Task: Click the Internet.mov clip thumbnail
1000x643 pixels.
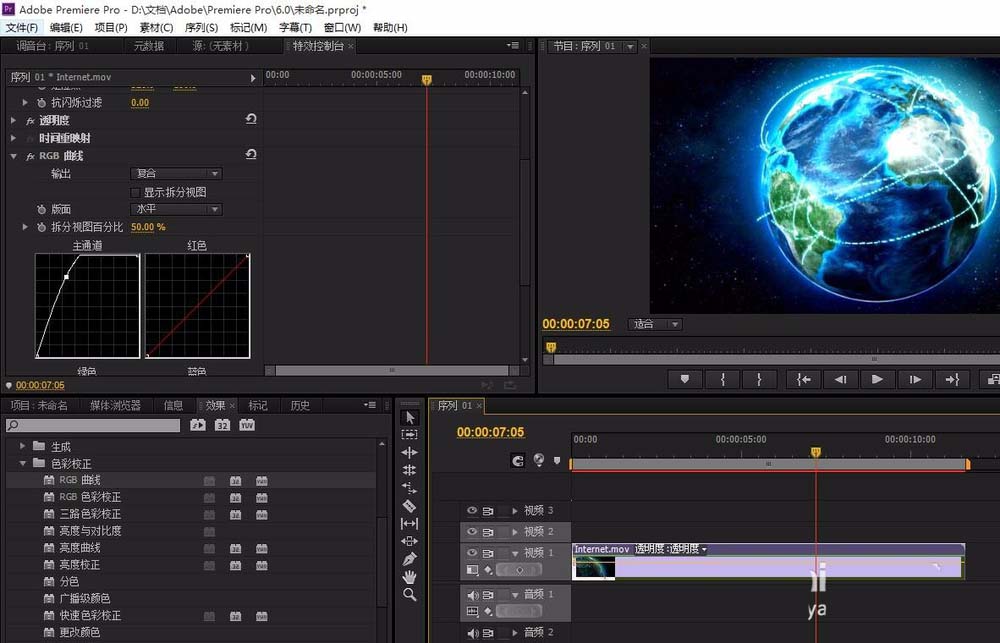Action: click(594, 567)
